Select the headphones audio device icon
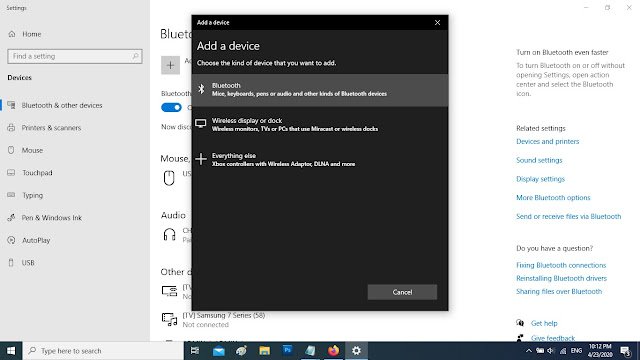The width and height of the screenshot is (640, 360). point(169,235)
